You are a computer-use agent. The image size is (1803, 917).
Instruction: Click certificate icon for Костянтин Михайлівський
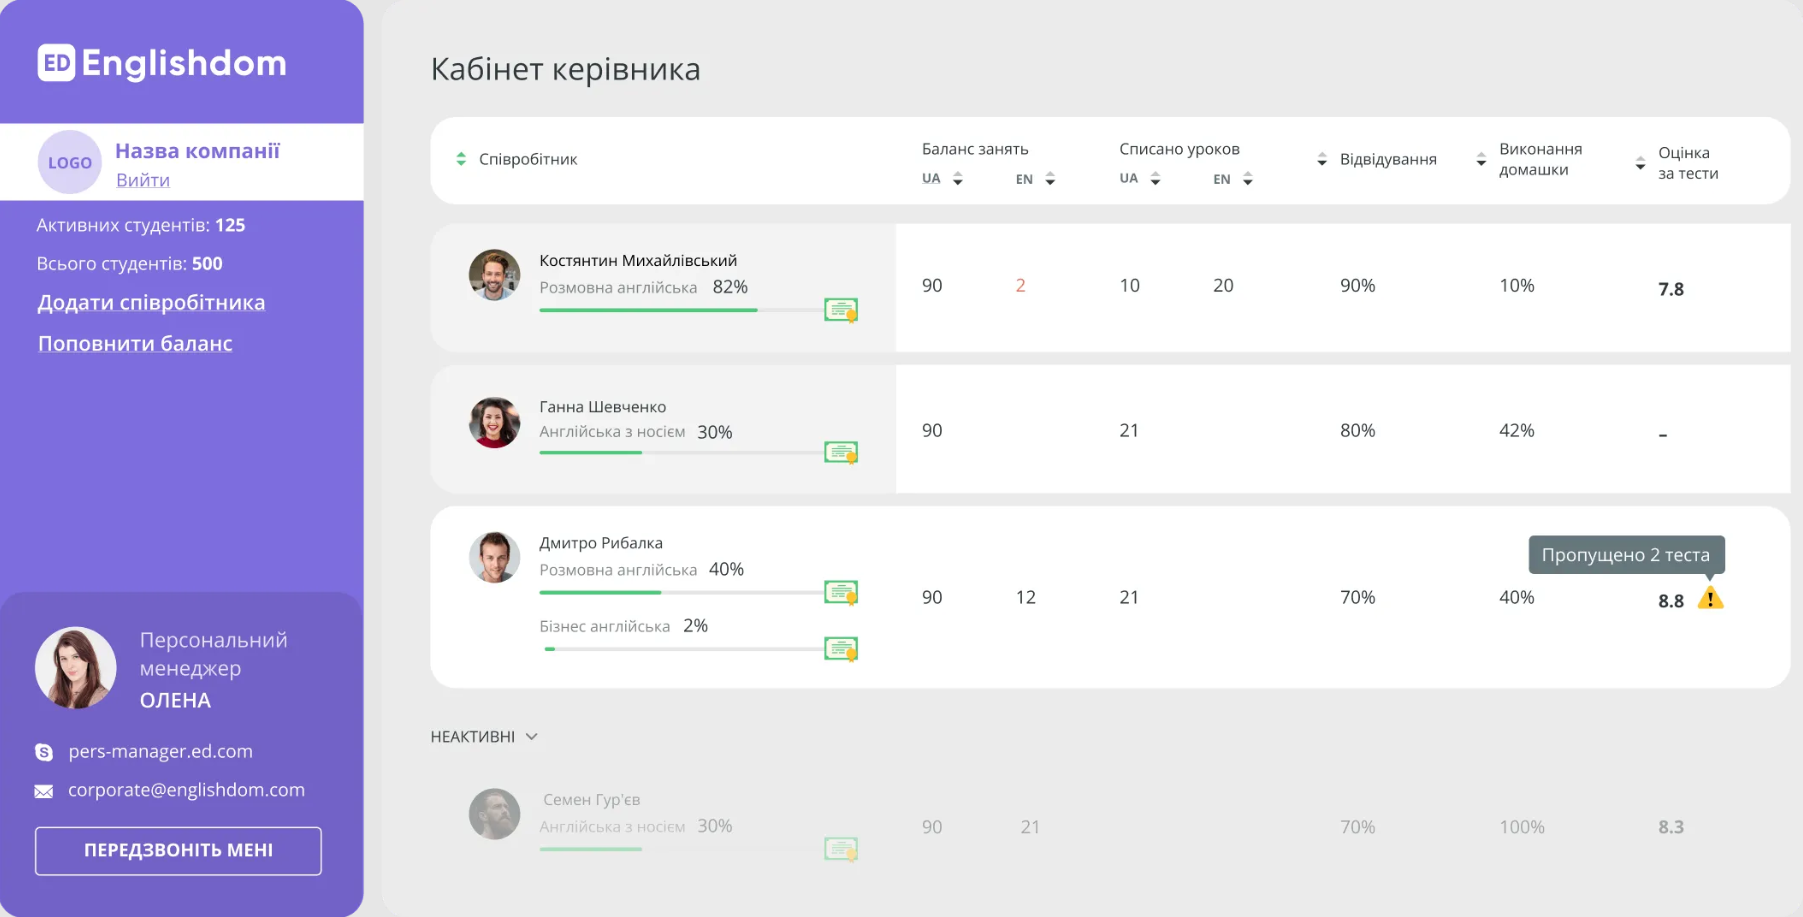click(840, 310)
